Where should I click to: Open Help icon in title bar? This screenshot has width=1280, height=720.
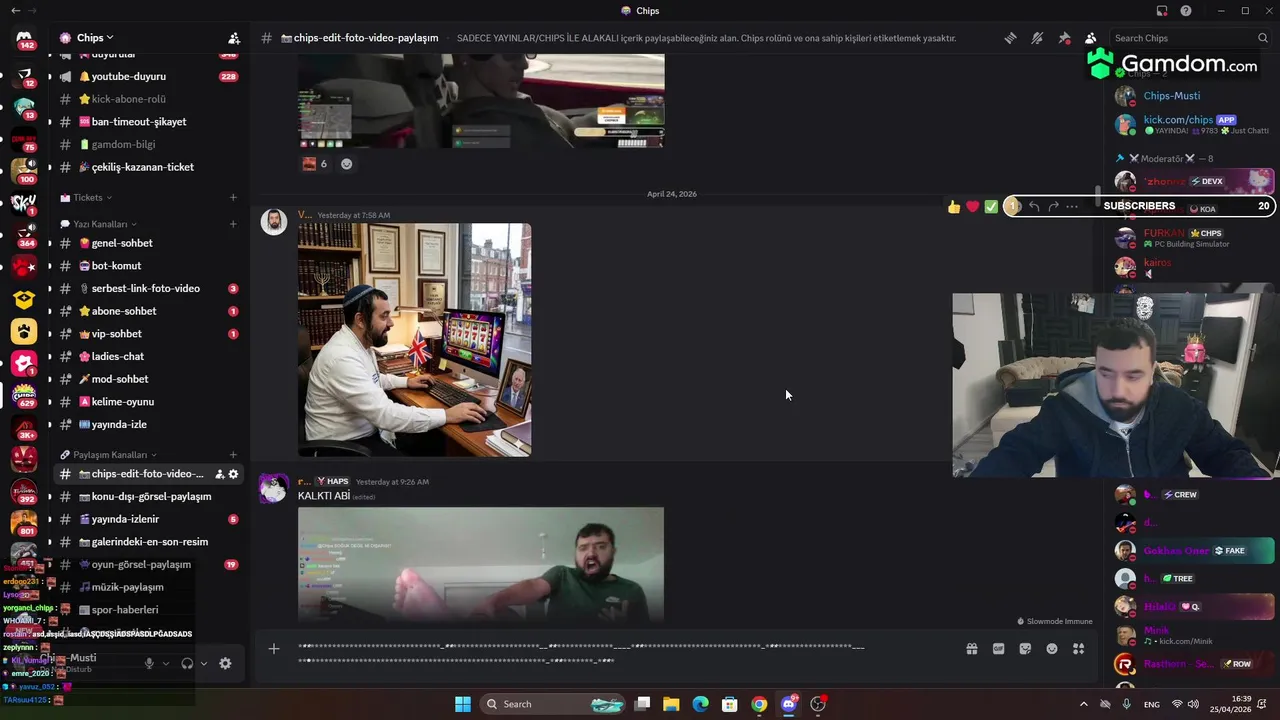click(x=1186, y=11)
